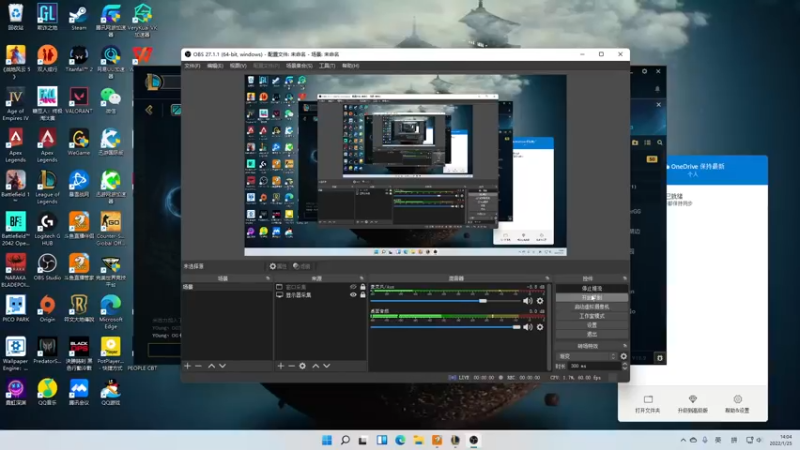Open source Properties button above the docks
This screenshot has width=800, height=450.
[278, 266]
